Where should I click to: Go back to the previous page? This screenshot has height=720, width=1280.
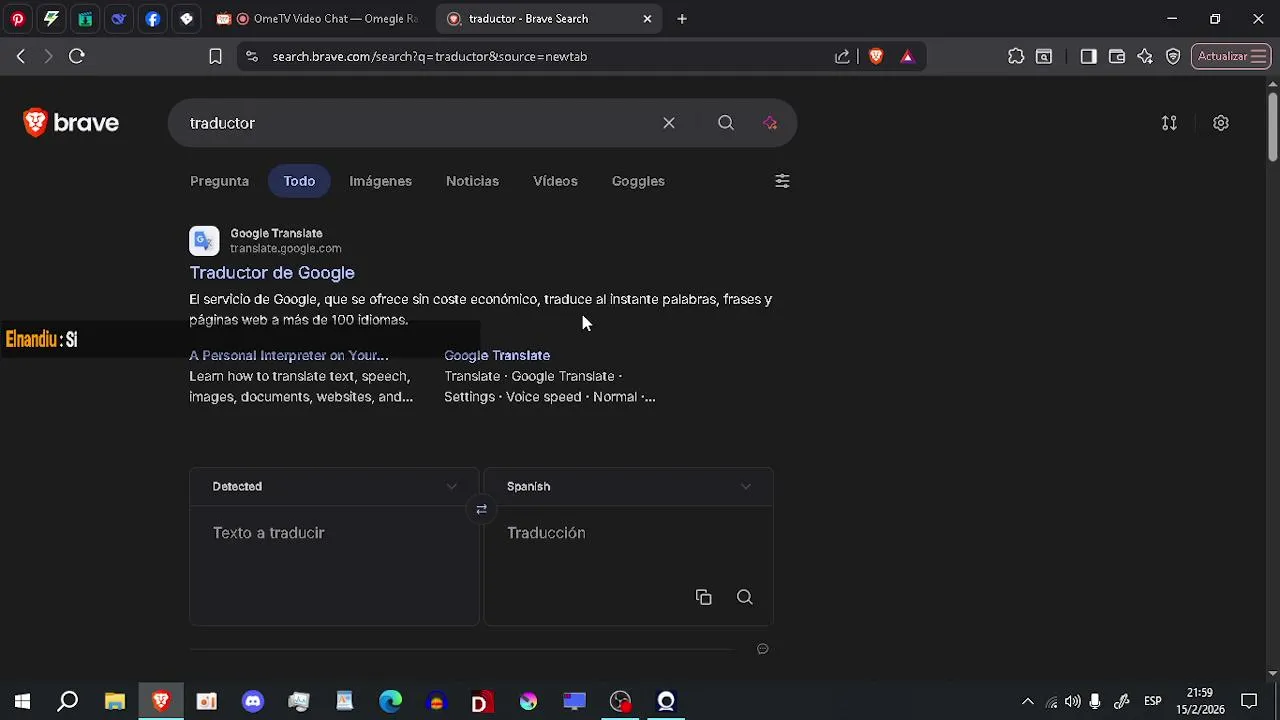[x=21, y=56]
